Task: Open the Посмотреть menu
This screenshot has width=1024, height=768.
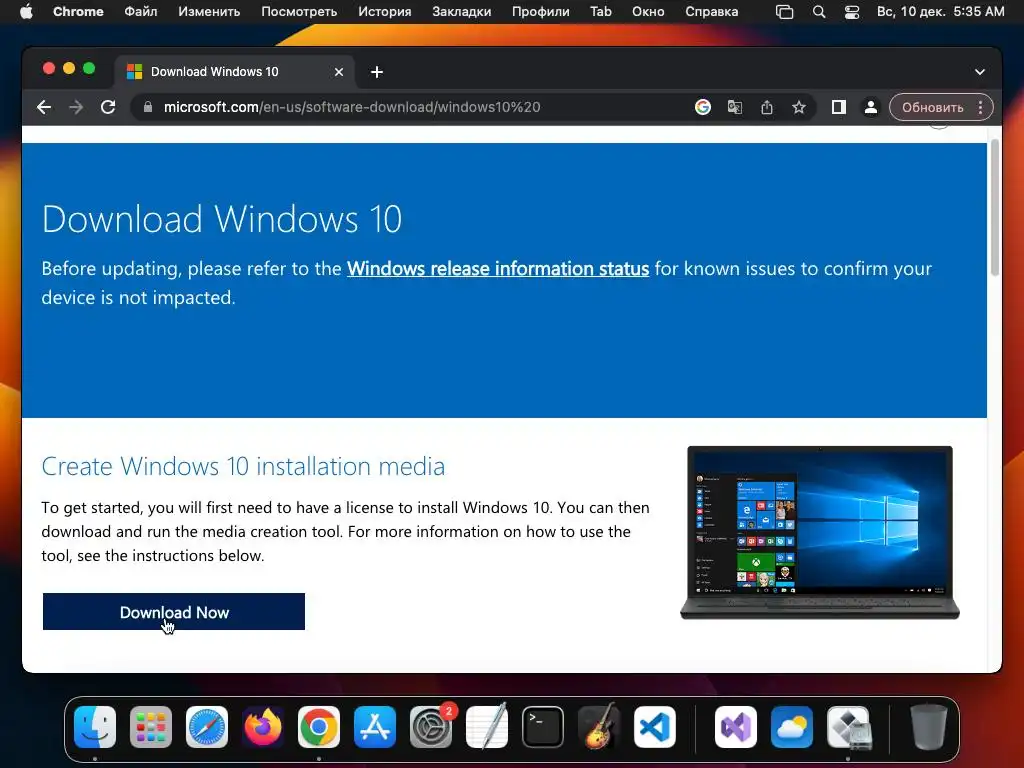Action: click(299, 12)
